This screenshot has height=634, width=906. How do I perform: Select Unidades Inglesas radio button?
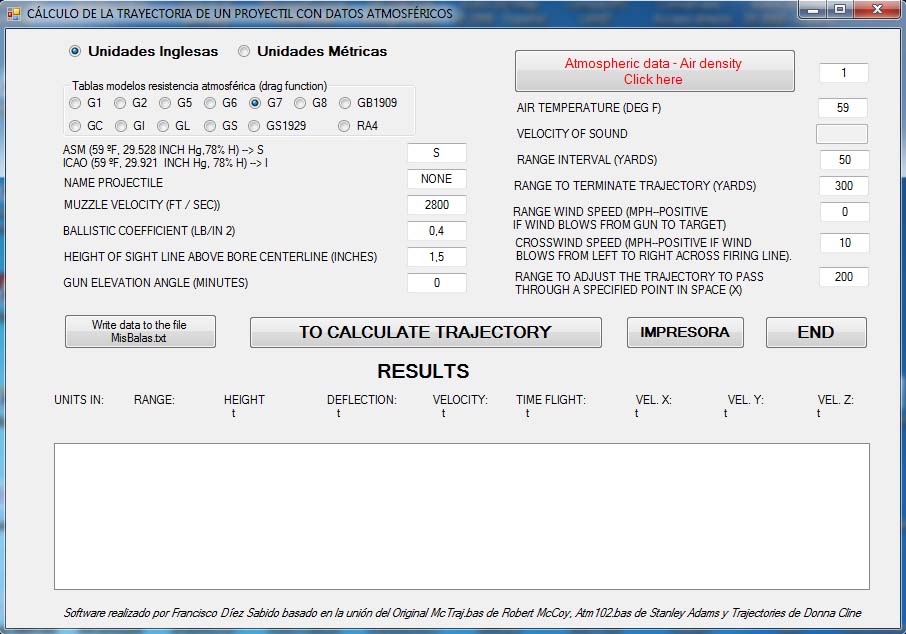pyautogui.click(x=75, y=51)
